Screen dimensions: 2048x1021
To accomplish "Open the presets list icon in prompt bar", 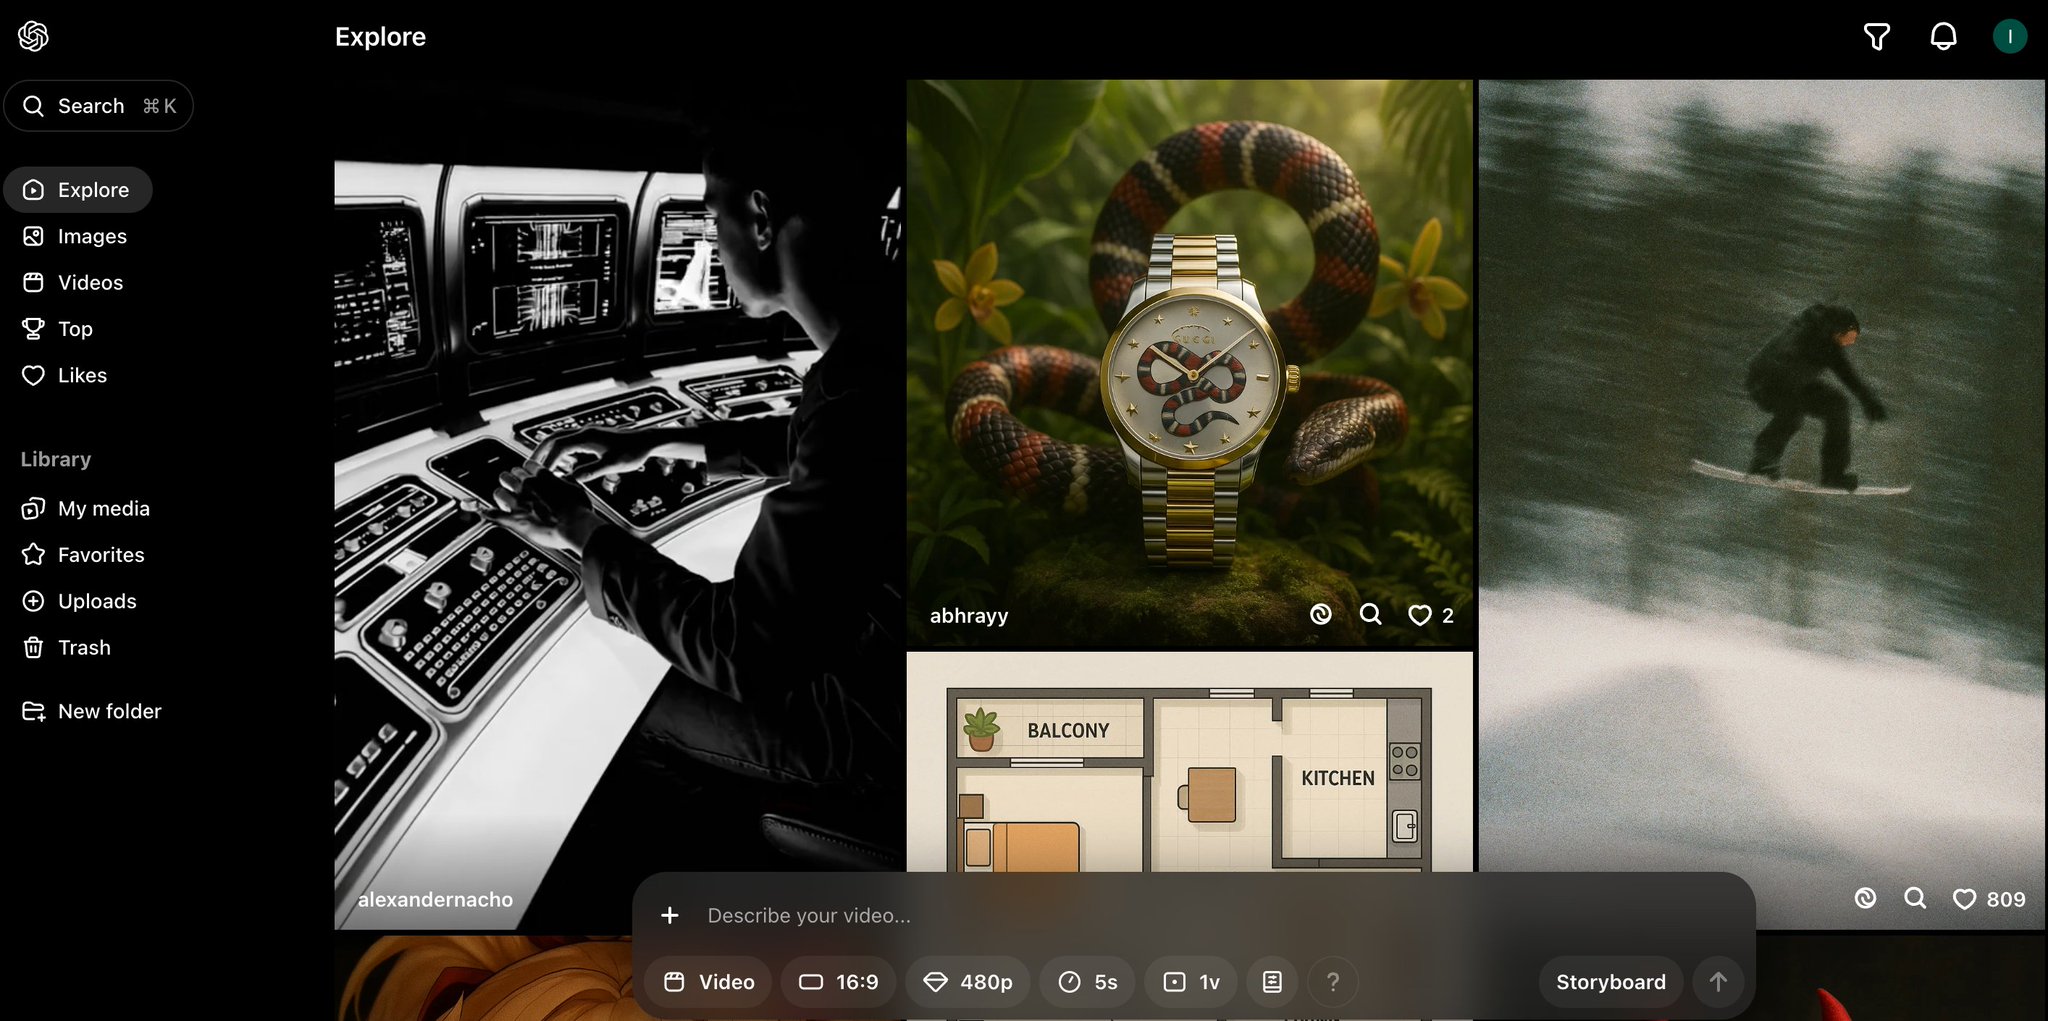I will click(x=1272, y=982).
